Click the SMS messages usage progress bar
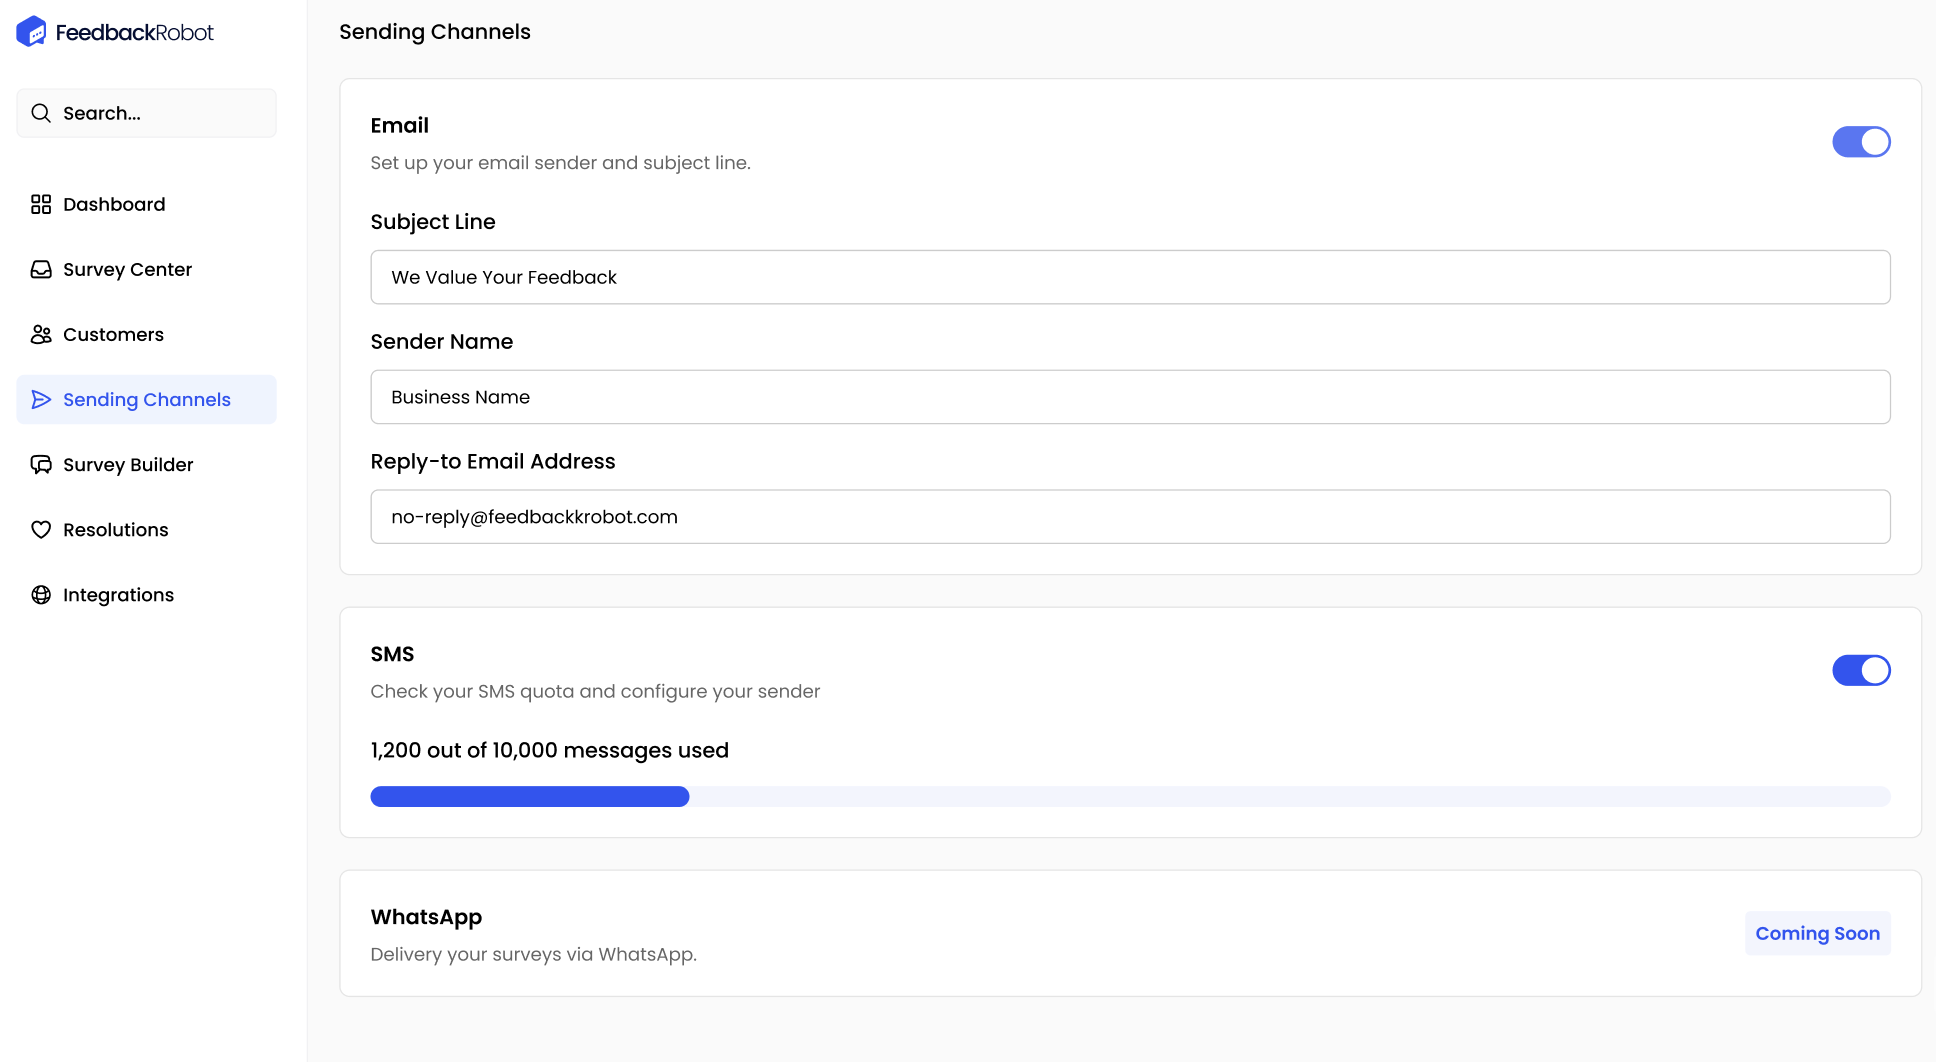The image size is (1936, 1062). [1130, 796]
